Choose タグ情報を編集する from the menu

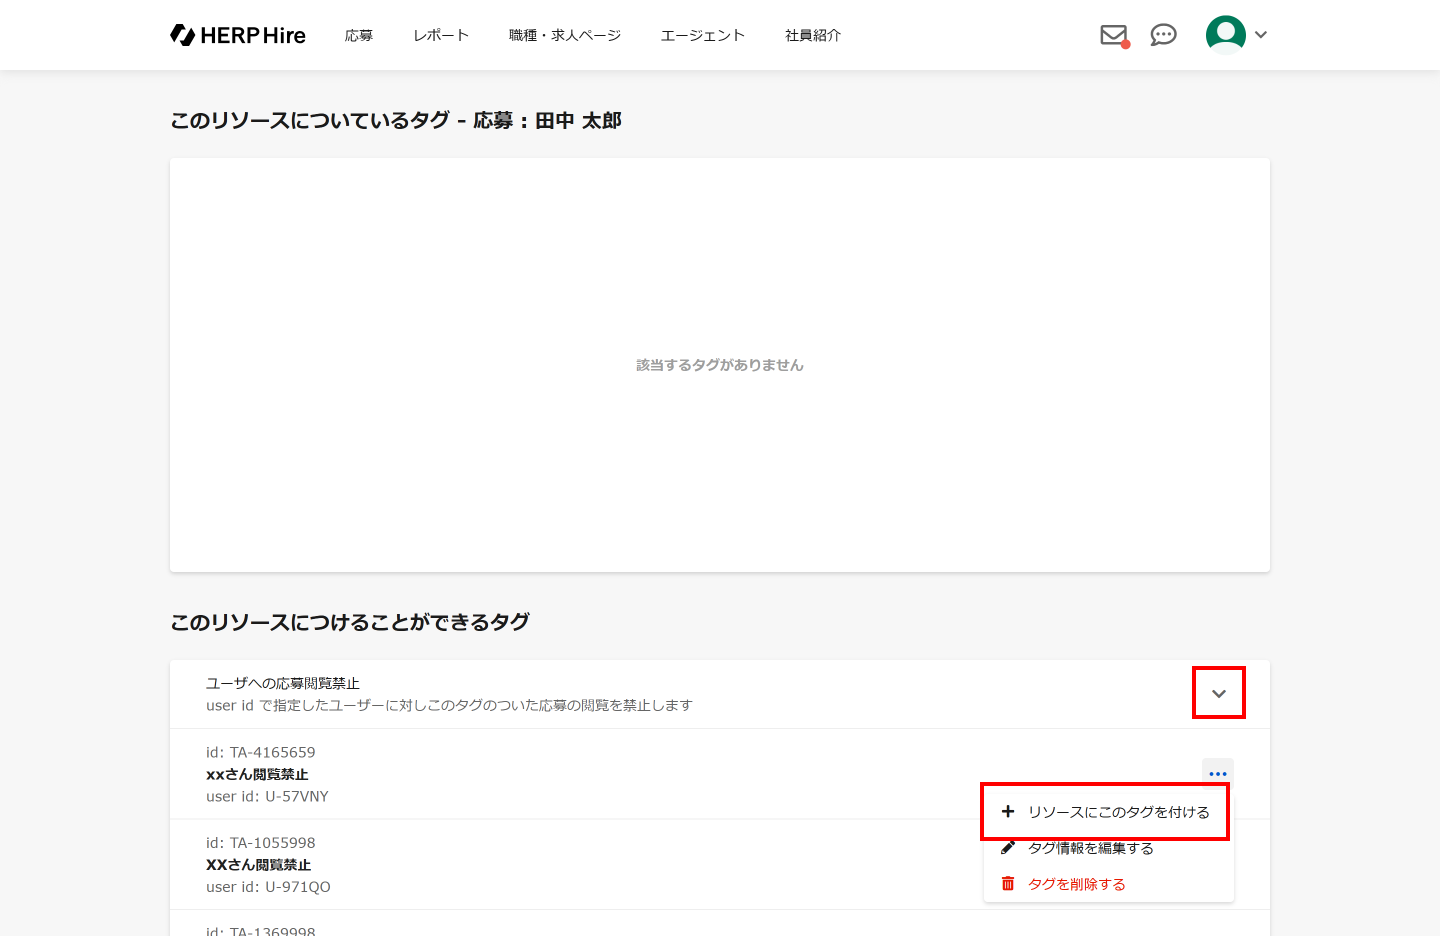(x=1109, y=848)
